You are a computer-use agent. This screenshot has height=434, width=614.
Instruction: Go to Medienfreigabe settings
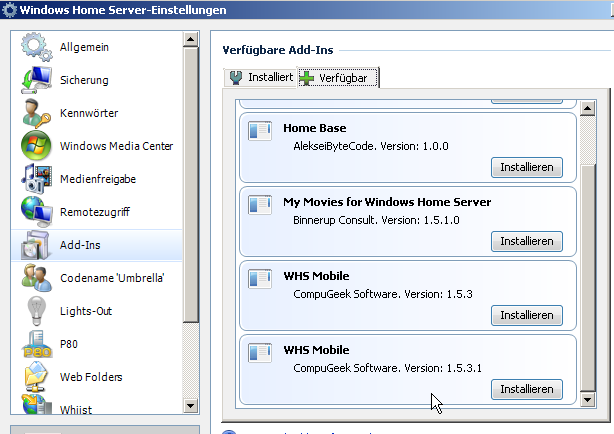point(98,179)
